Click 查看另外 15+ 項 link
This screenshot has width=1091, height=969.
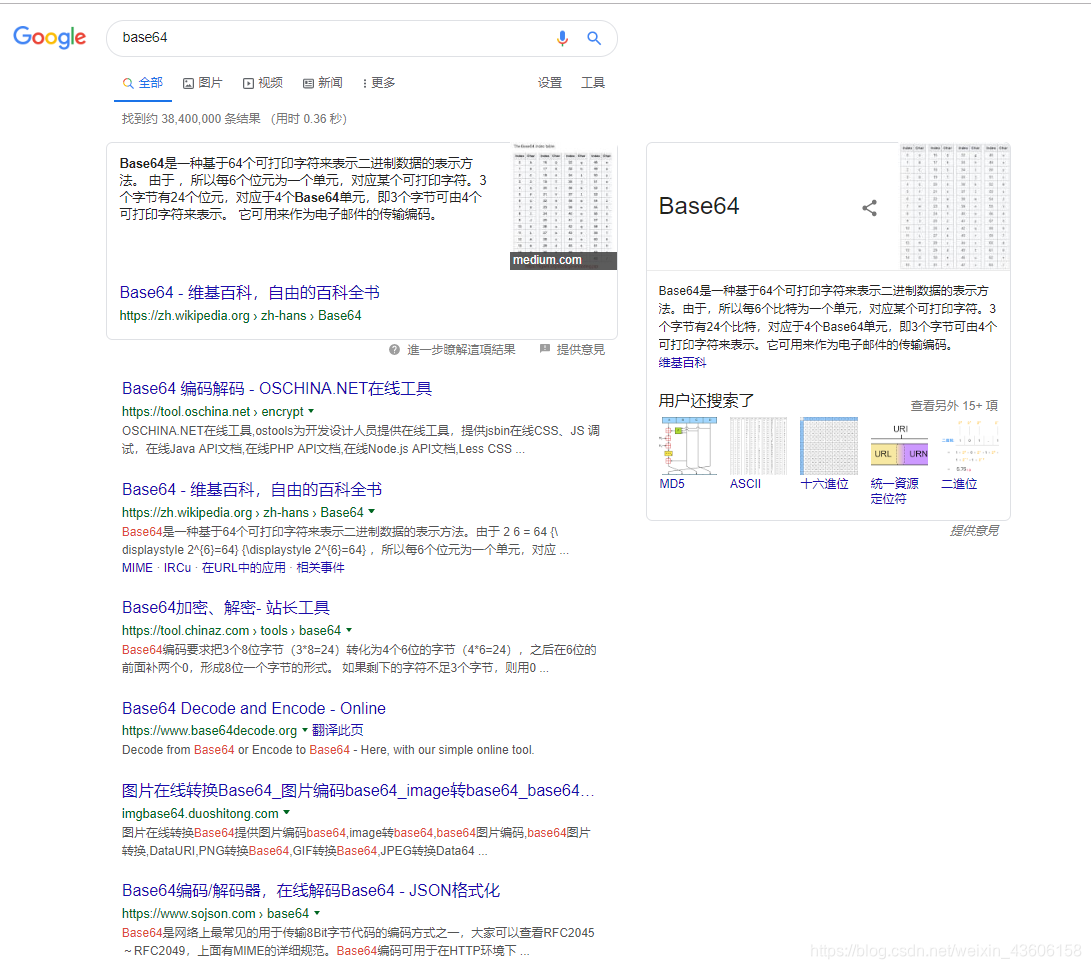(955, 406)
